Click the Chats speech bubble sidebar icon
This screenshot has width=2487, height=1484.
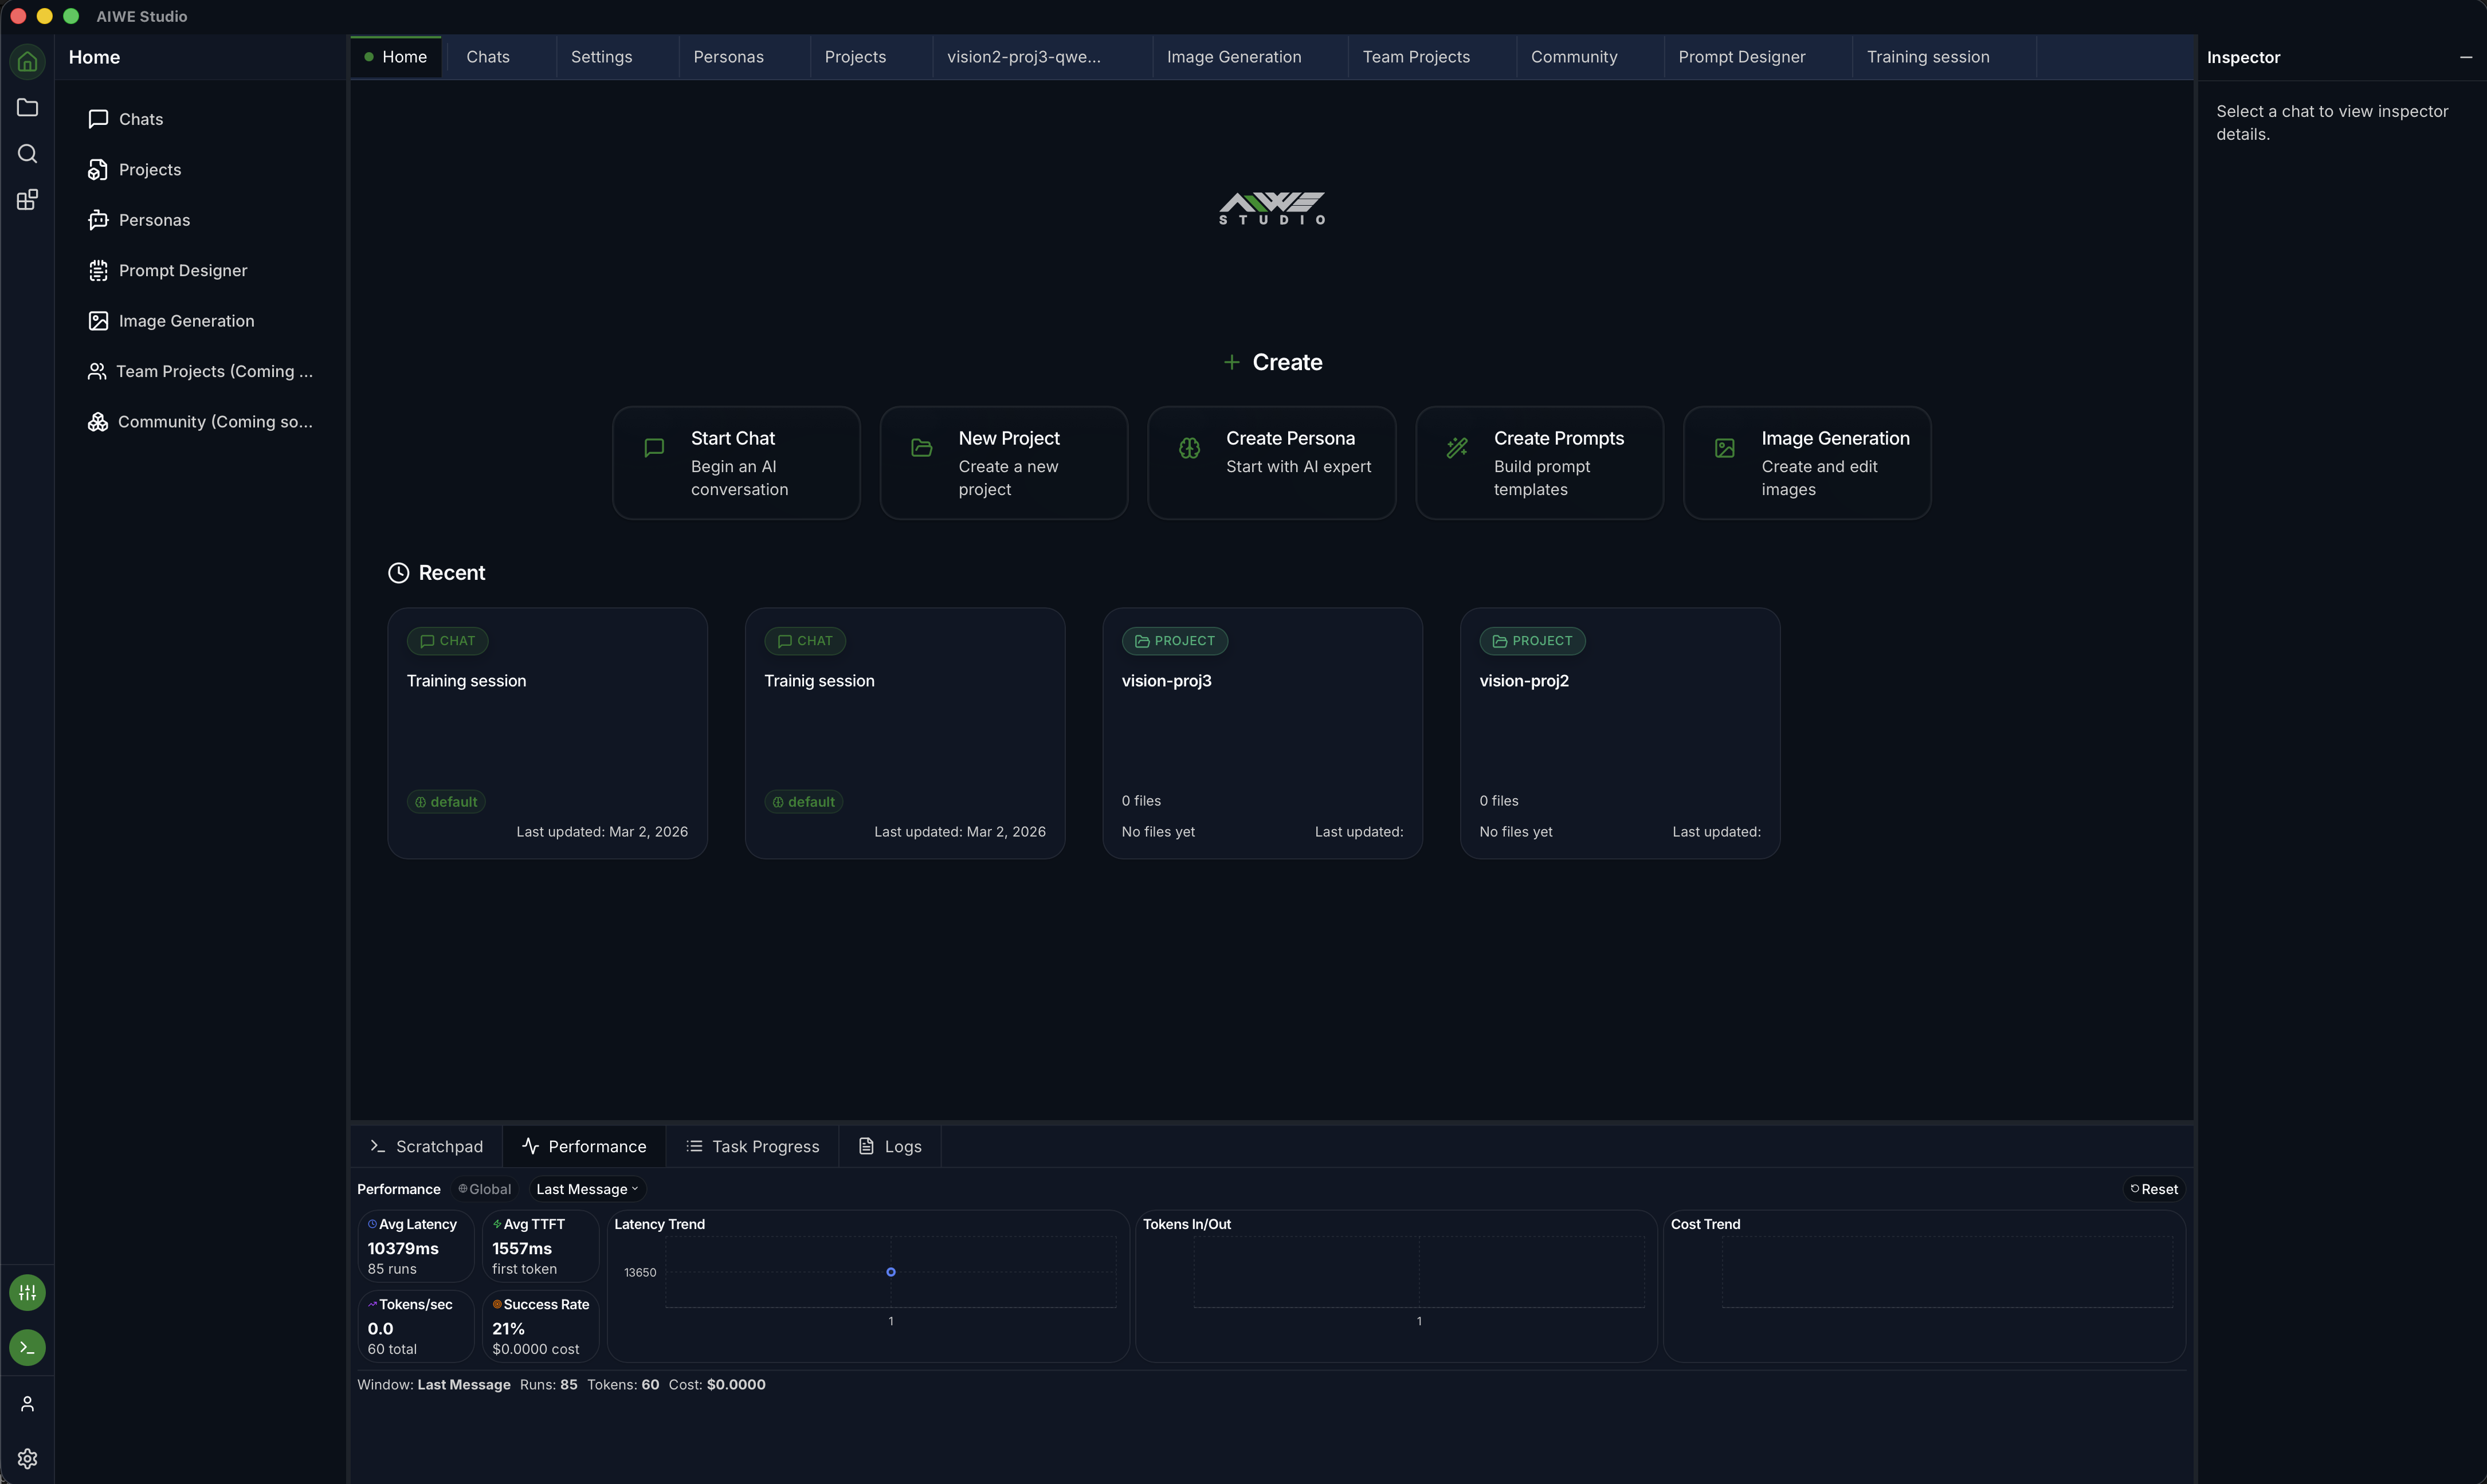pos(98,119)
